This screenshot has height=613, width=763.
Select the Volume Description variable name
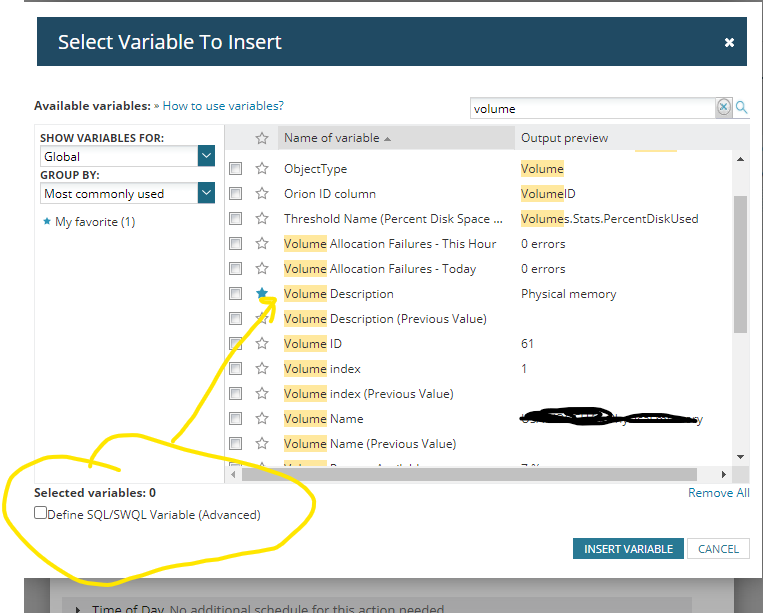(x=339, y=294)
